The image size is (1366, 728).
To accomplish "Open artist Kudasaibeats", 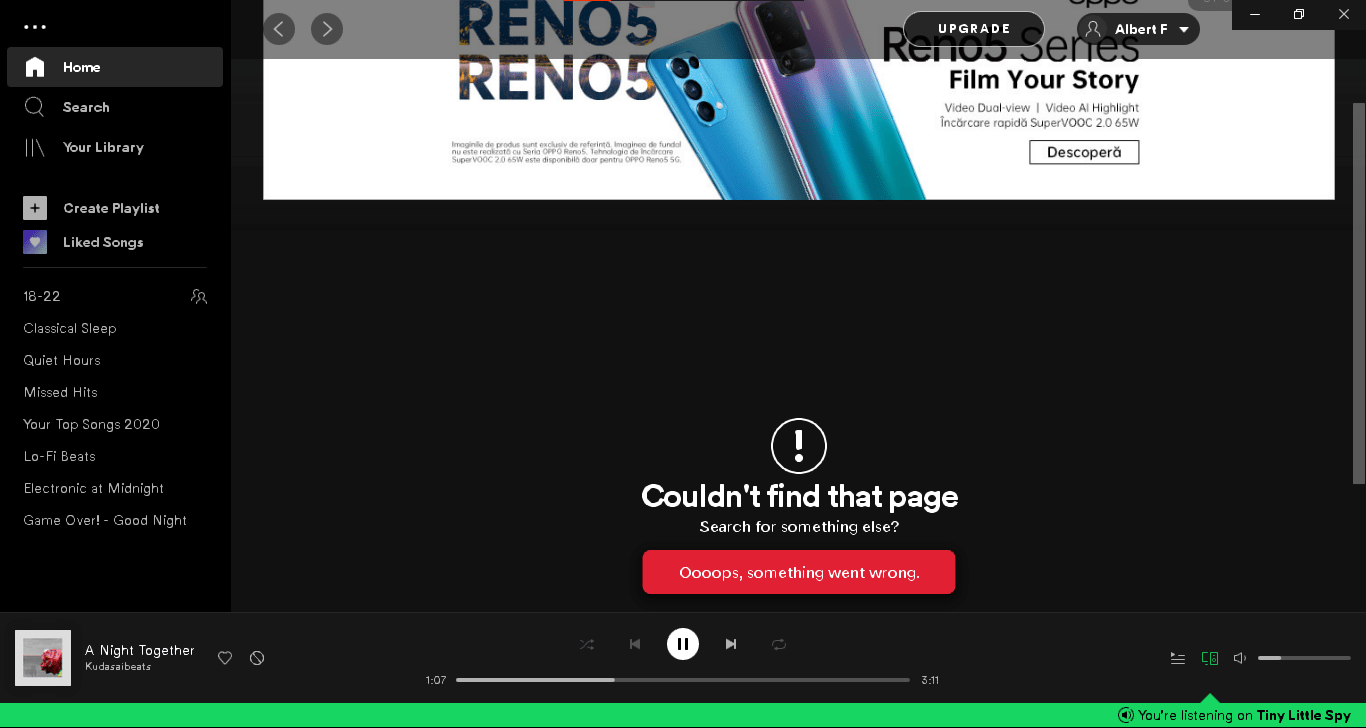I will [x=118, y=667].
